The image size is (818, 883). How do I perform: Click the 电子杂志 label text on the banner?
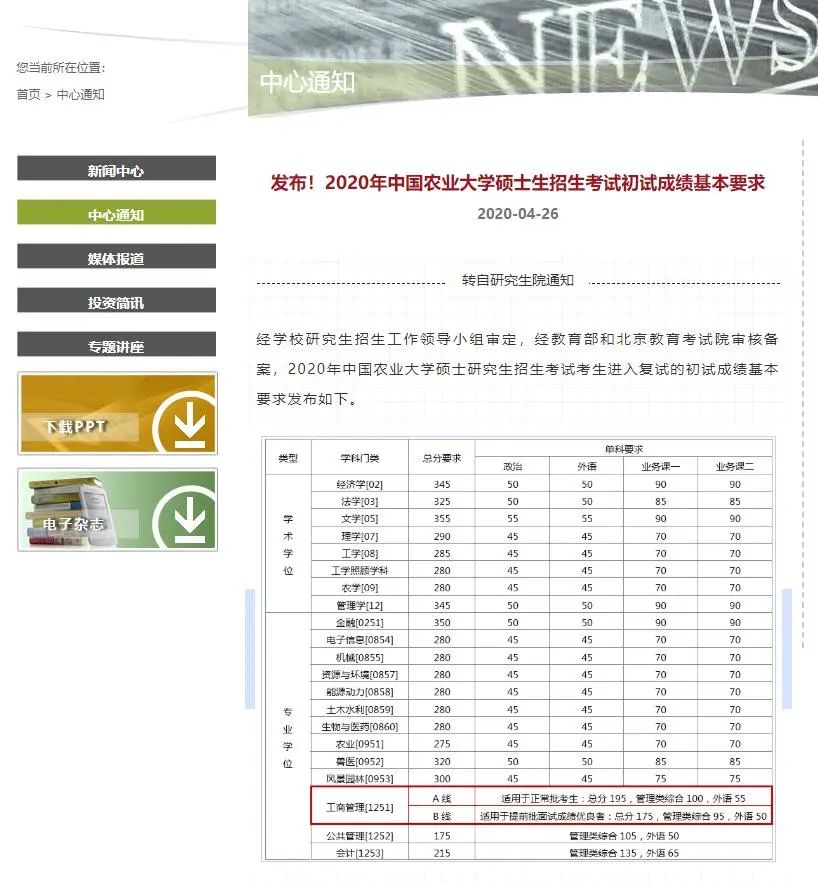tap(69, 524)
